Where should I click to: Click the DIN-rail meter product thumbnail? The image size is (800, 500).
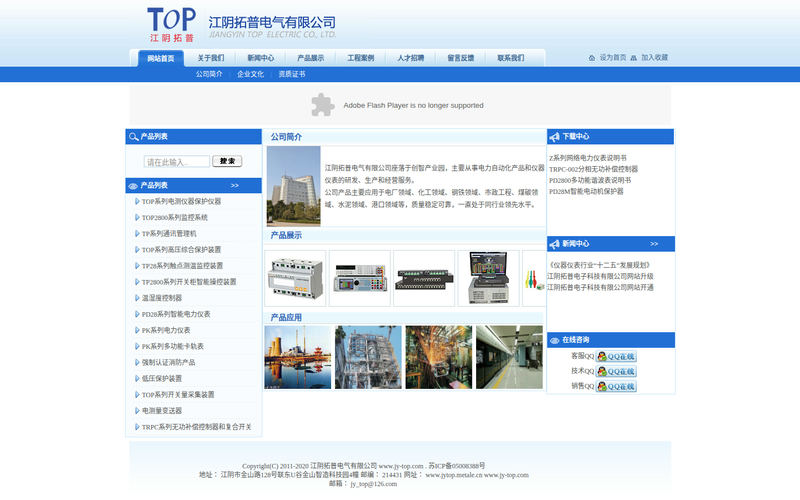[295, 279]
